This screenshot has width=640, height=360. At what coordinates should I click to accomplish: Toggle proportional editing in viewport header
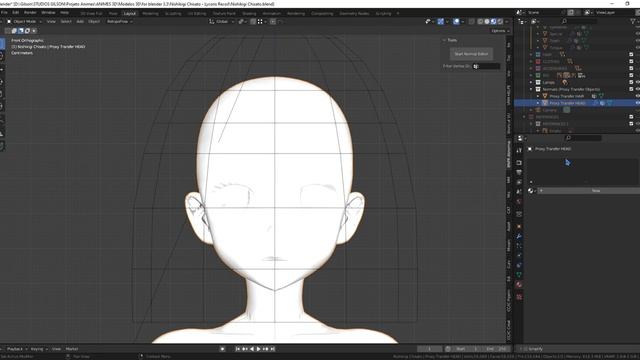click(x=273, y=21)
